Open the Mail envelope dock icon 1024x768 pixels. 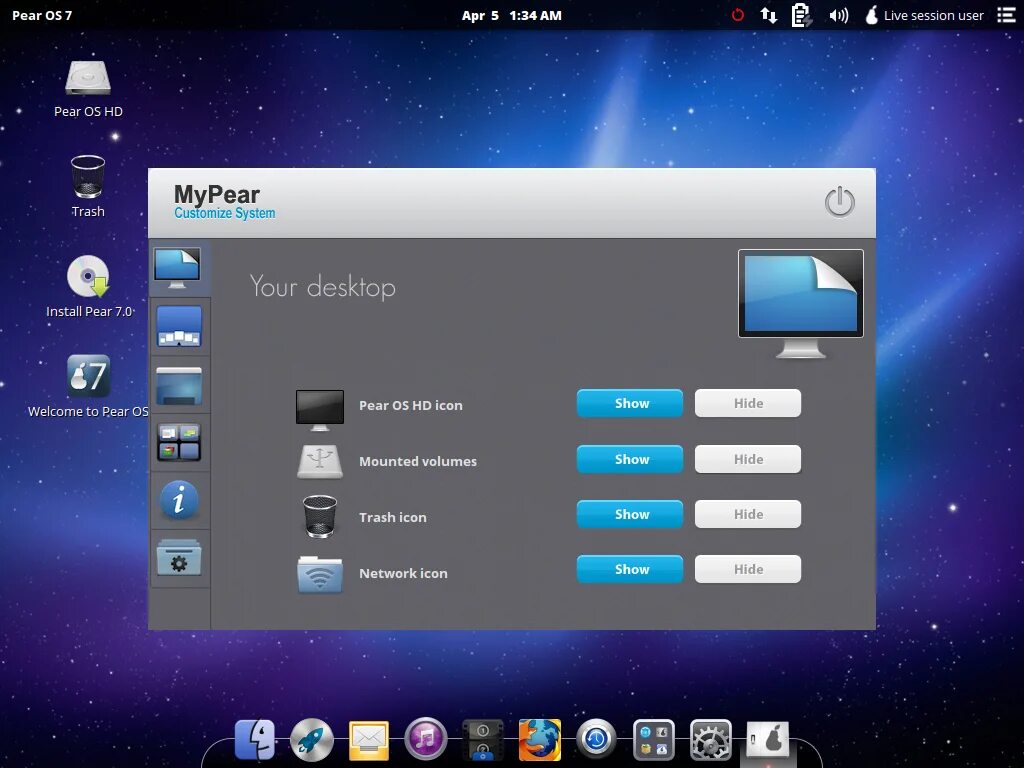[369, 741]
